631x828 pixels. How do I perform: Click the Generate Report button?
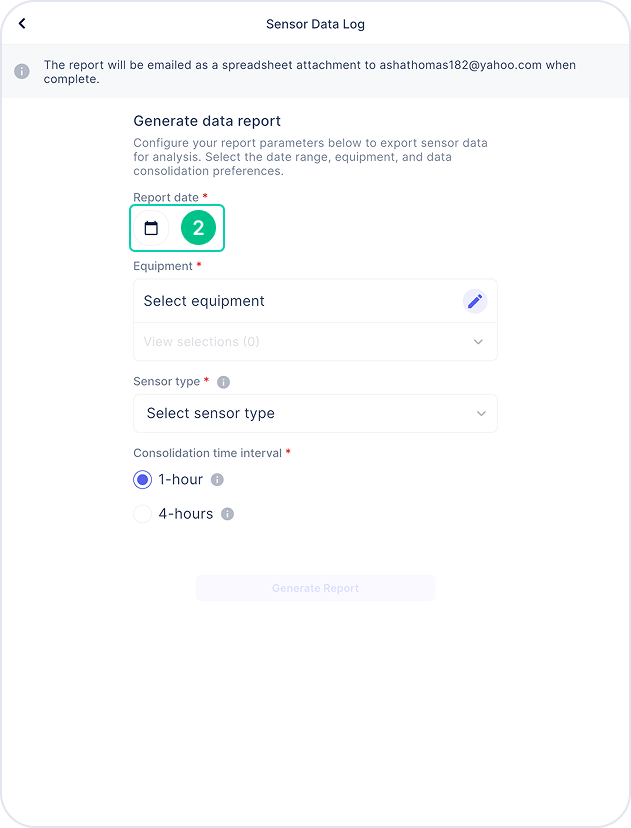point(315,588)
